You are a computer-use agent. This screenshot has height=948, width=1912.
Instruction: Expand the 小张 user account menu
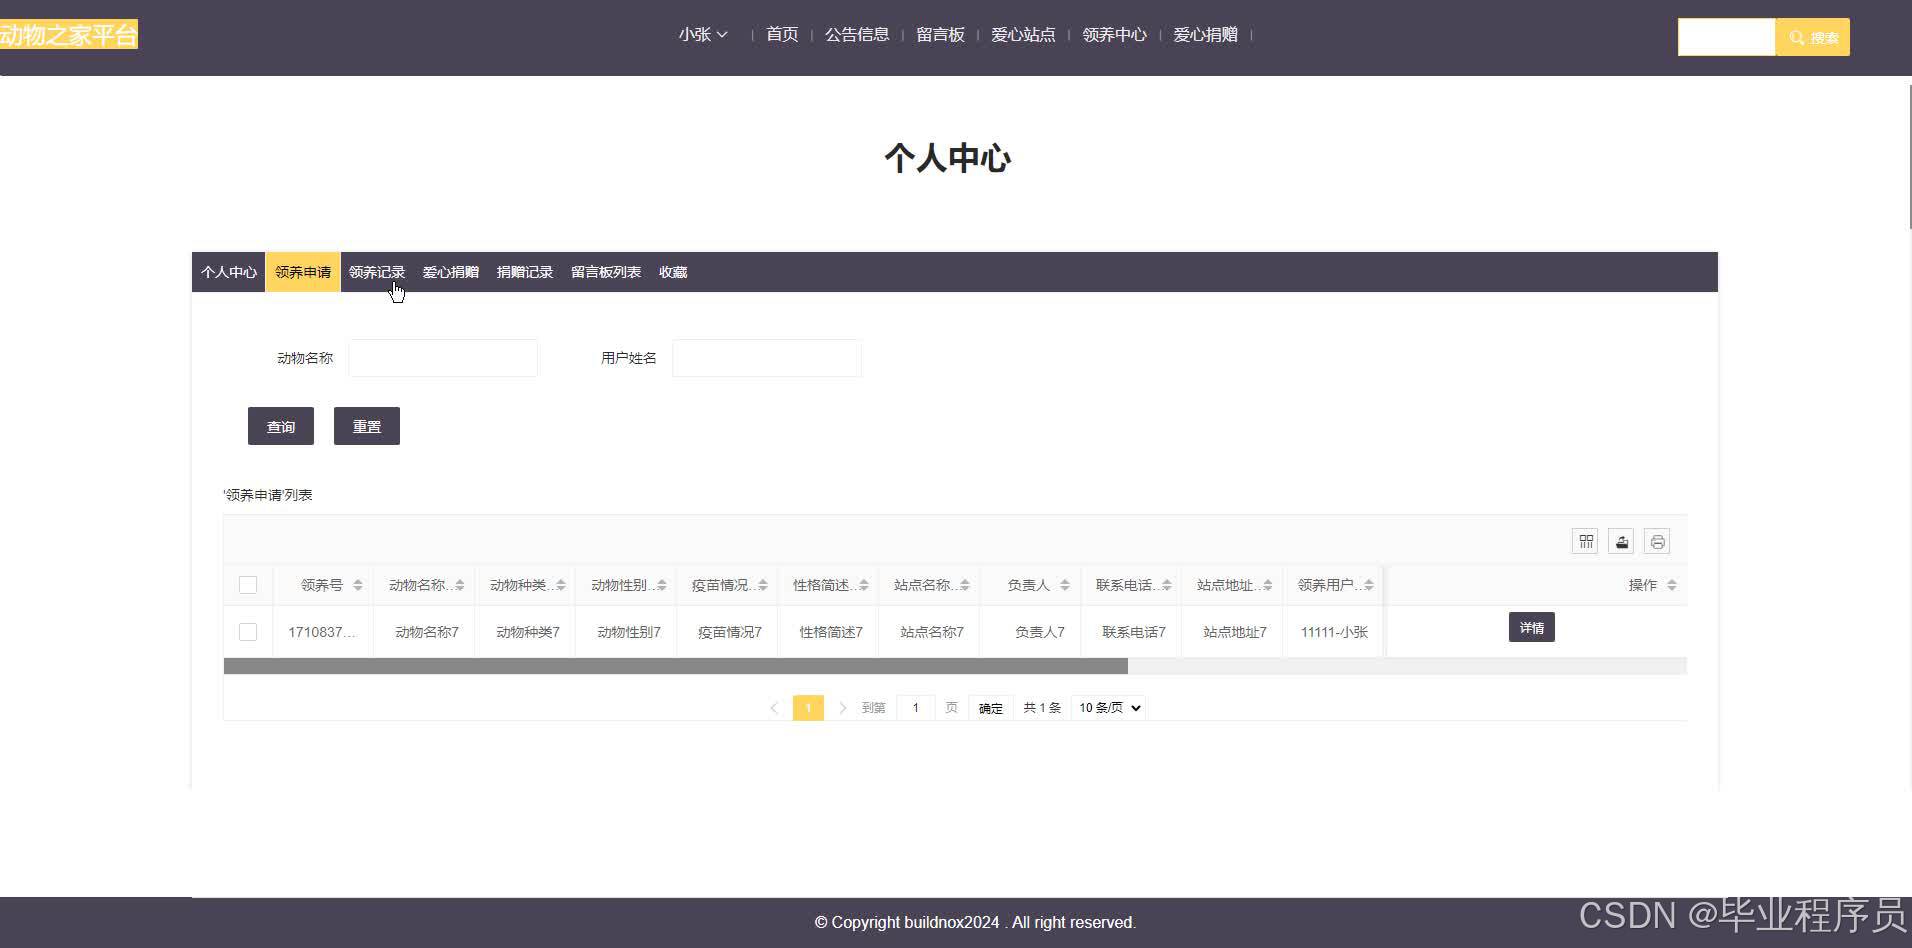tap(703, 34)
